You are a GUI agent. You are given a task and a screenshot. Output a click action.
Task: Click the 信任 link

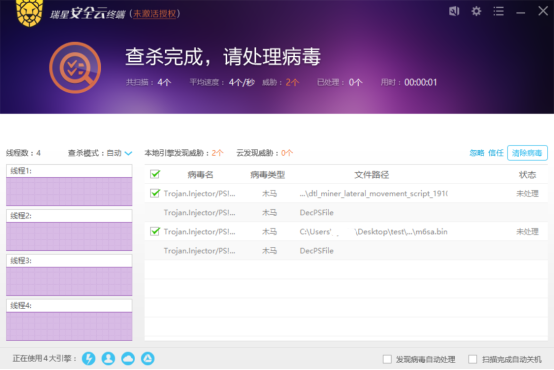[x=495, y=153]
